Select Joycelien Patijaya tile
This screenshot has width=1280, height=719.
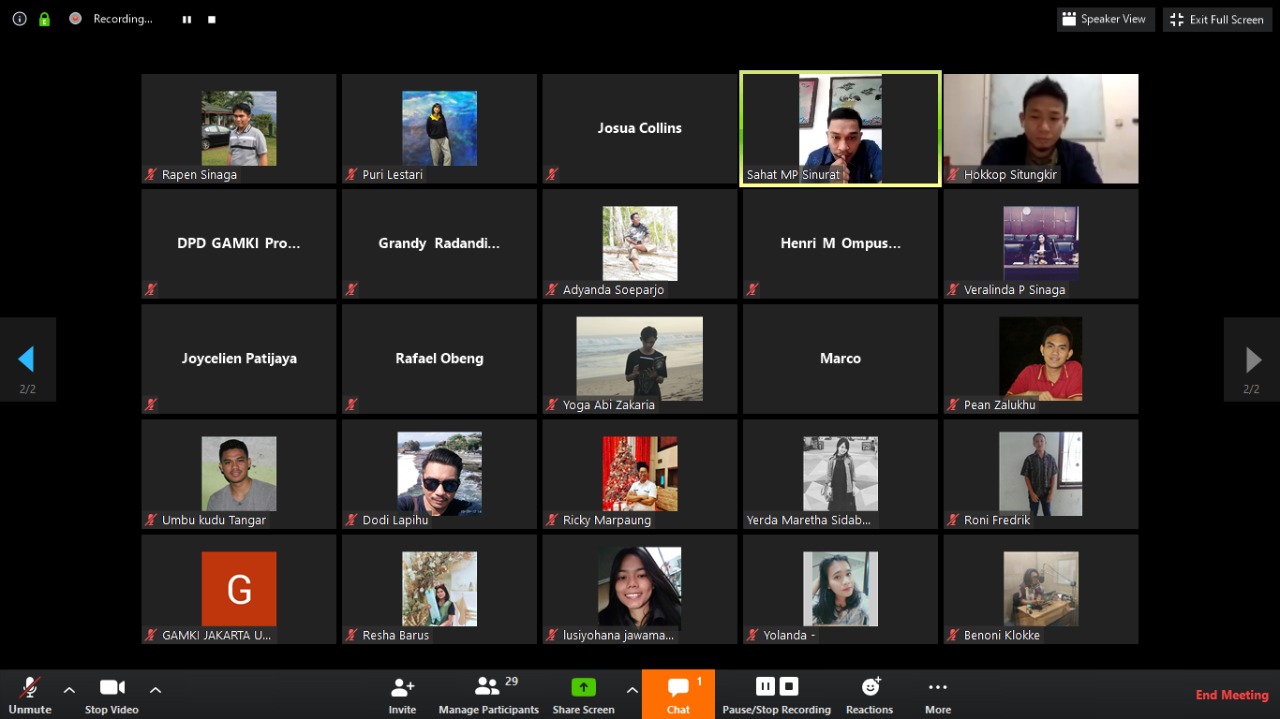point(239,358)
